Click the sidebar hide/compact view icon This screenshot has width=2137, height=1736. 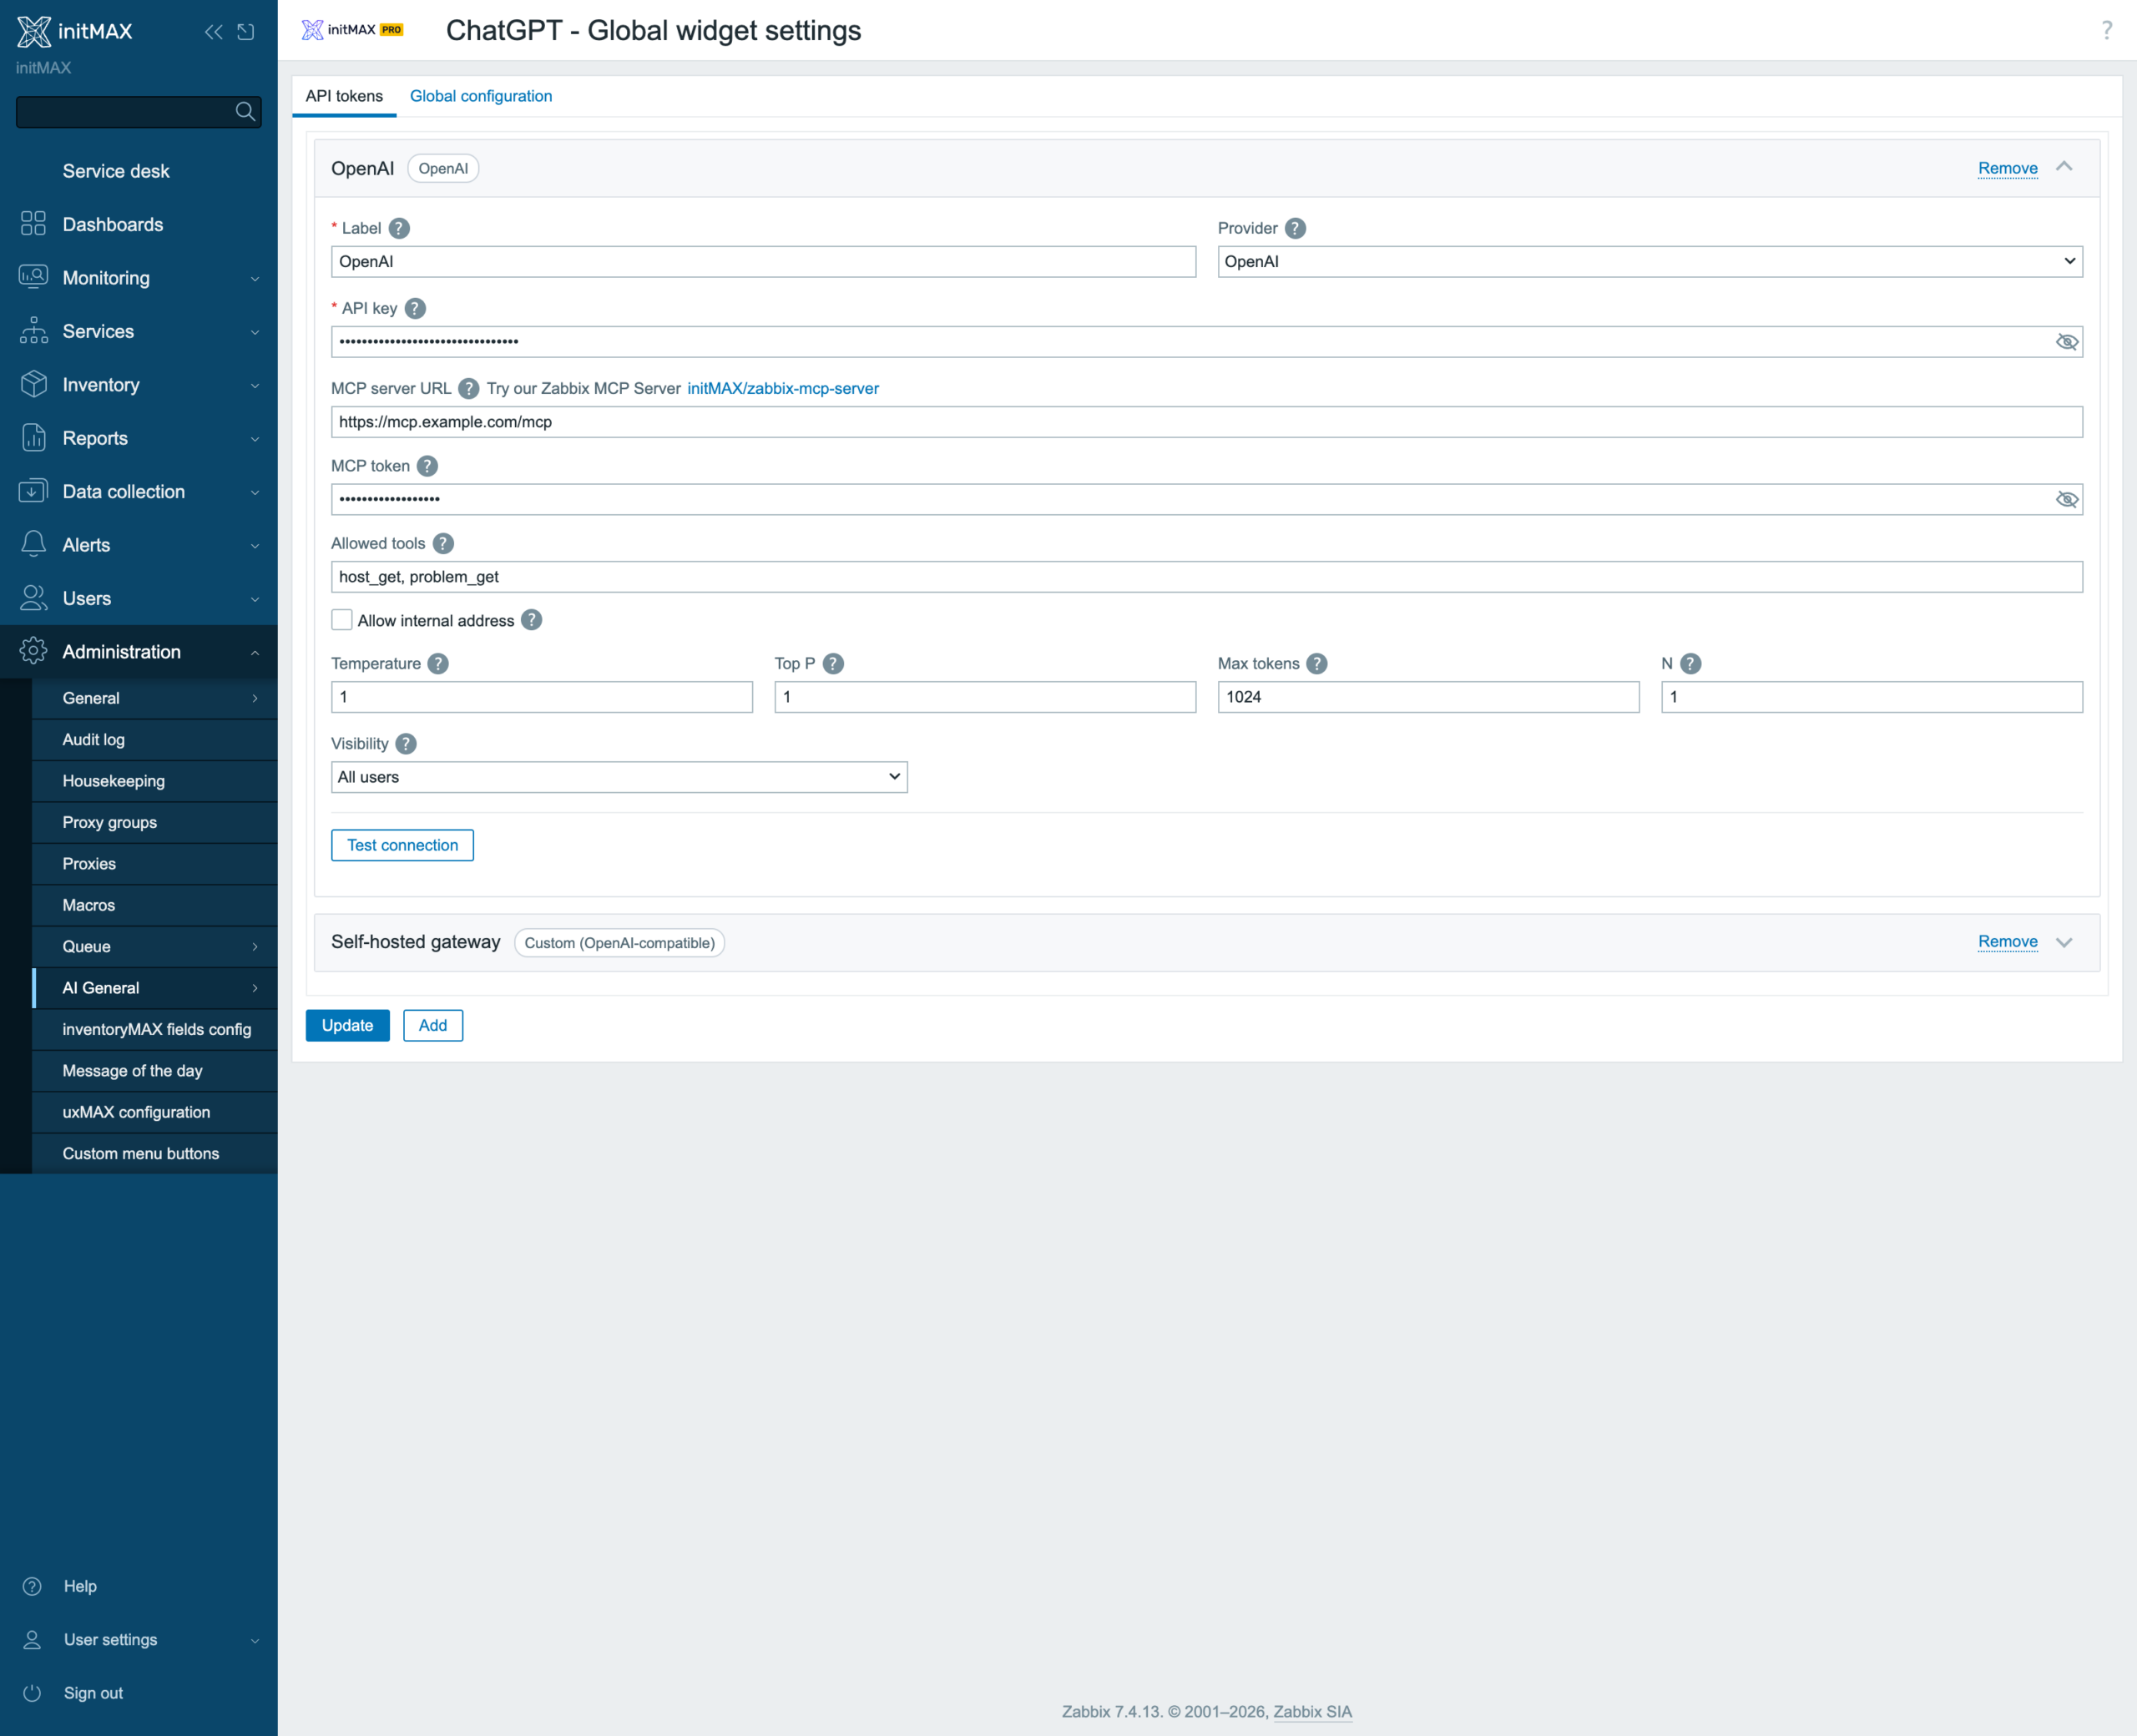(246, 32)
